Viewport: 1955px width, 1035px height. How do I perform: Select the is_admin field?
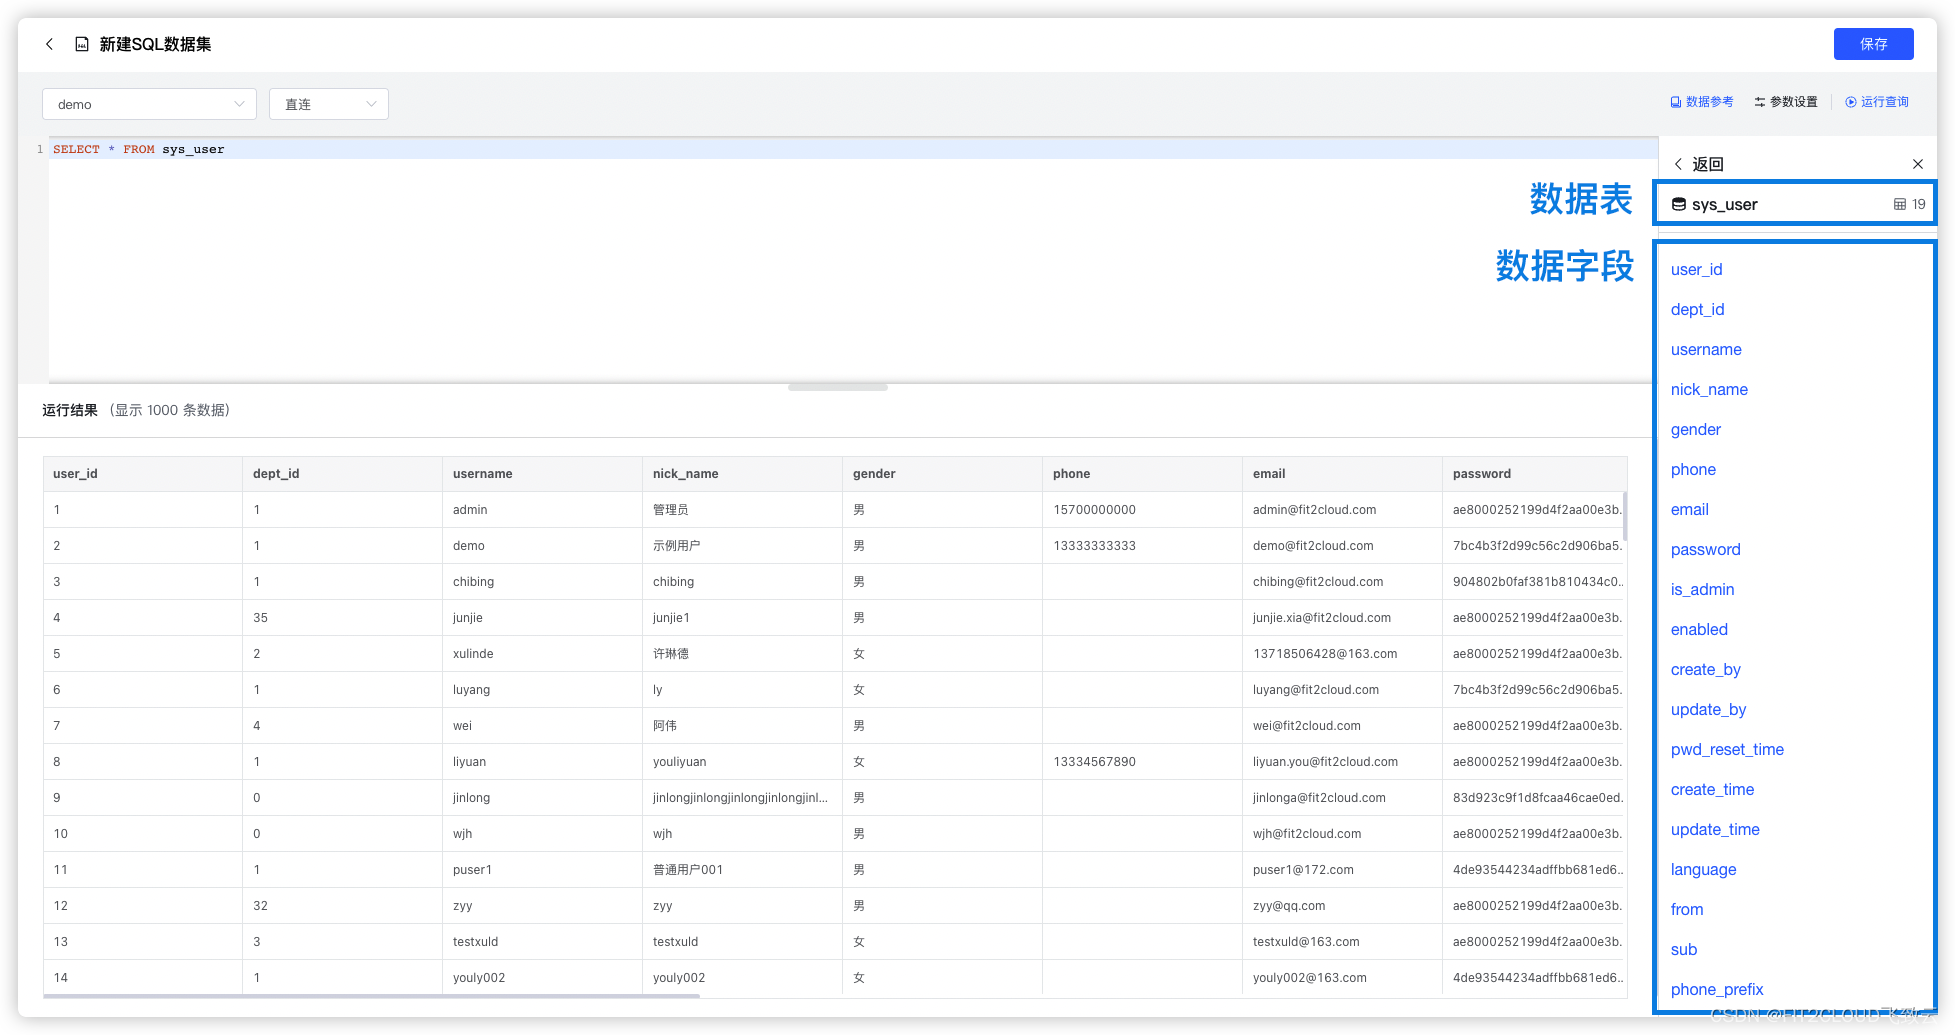pos(1702,590)
